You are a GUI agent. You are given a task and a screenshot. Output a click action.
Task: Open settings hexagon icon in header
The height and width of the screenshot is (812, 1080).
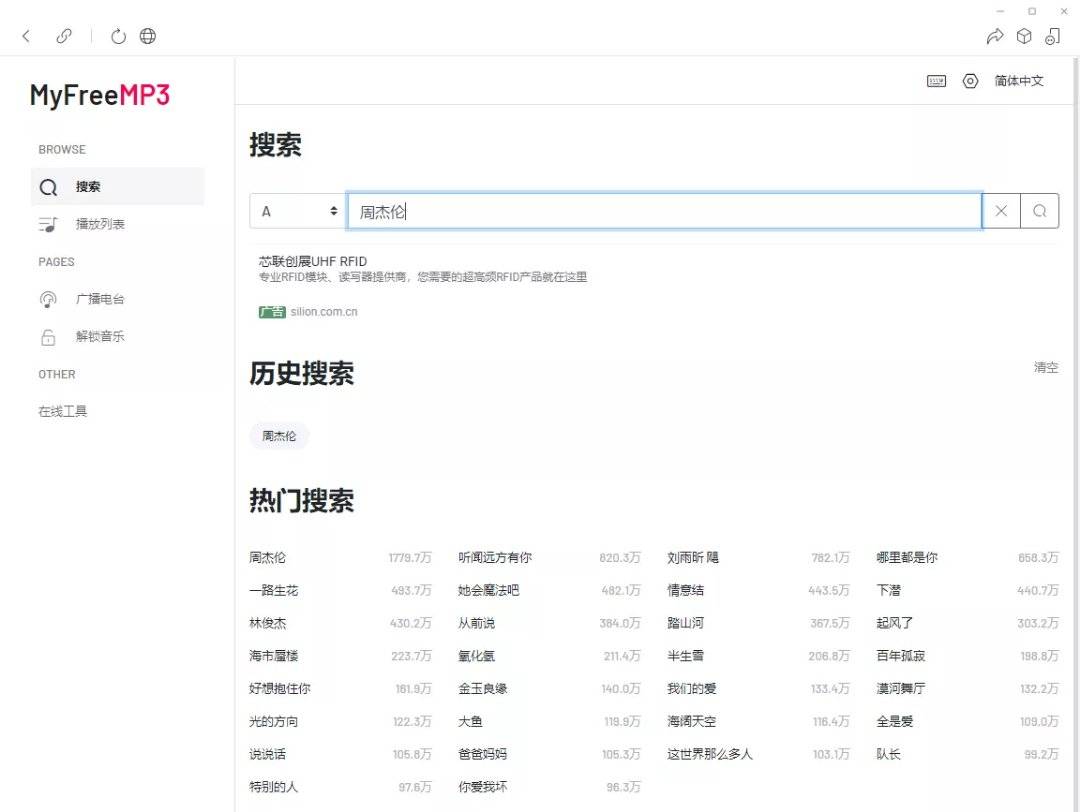(970, 81)
